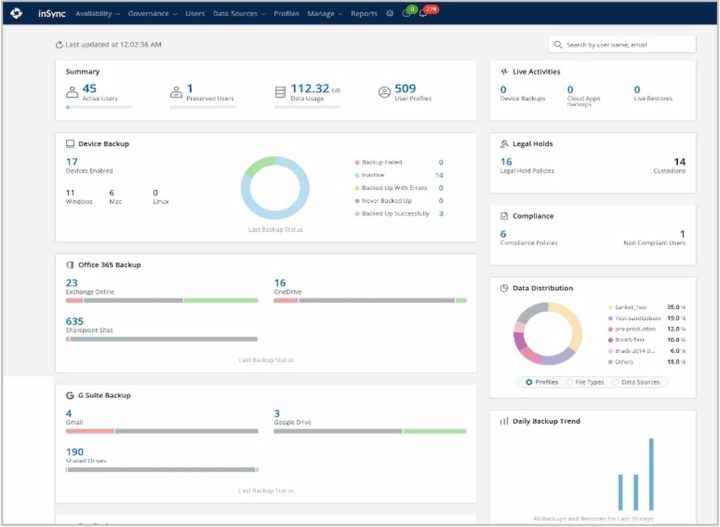
Task: Open the cloud status icon with green badge
Action: tap(407, 13)
